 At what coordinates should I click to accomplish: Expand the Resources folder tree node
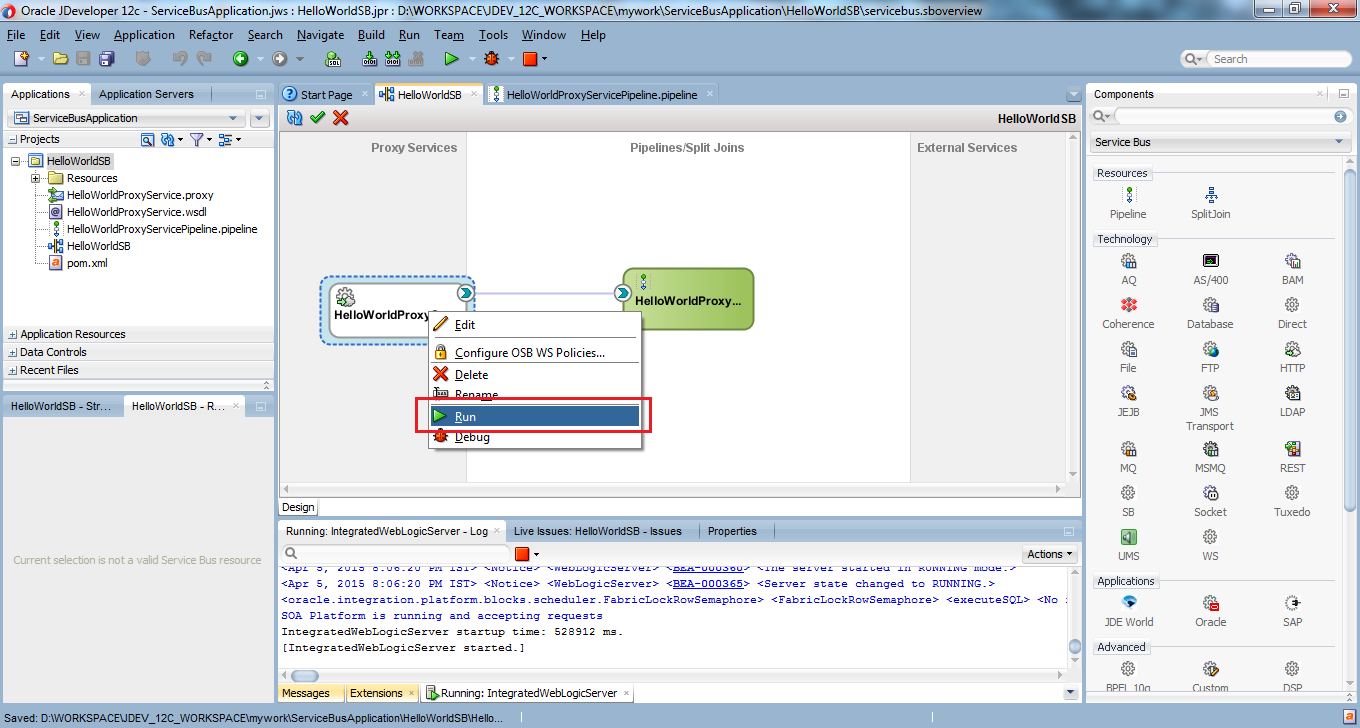(x=35, y=178)
